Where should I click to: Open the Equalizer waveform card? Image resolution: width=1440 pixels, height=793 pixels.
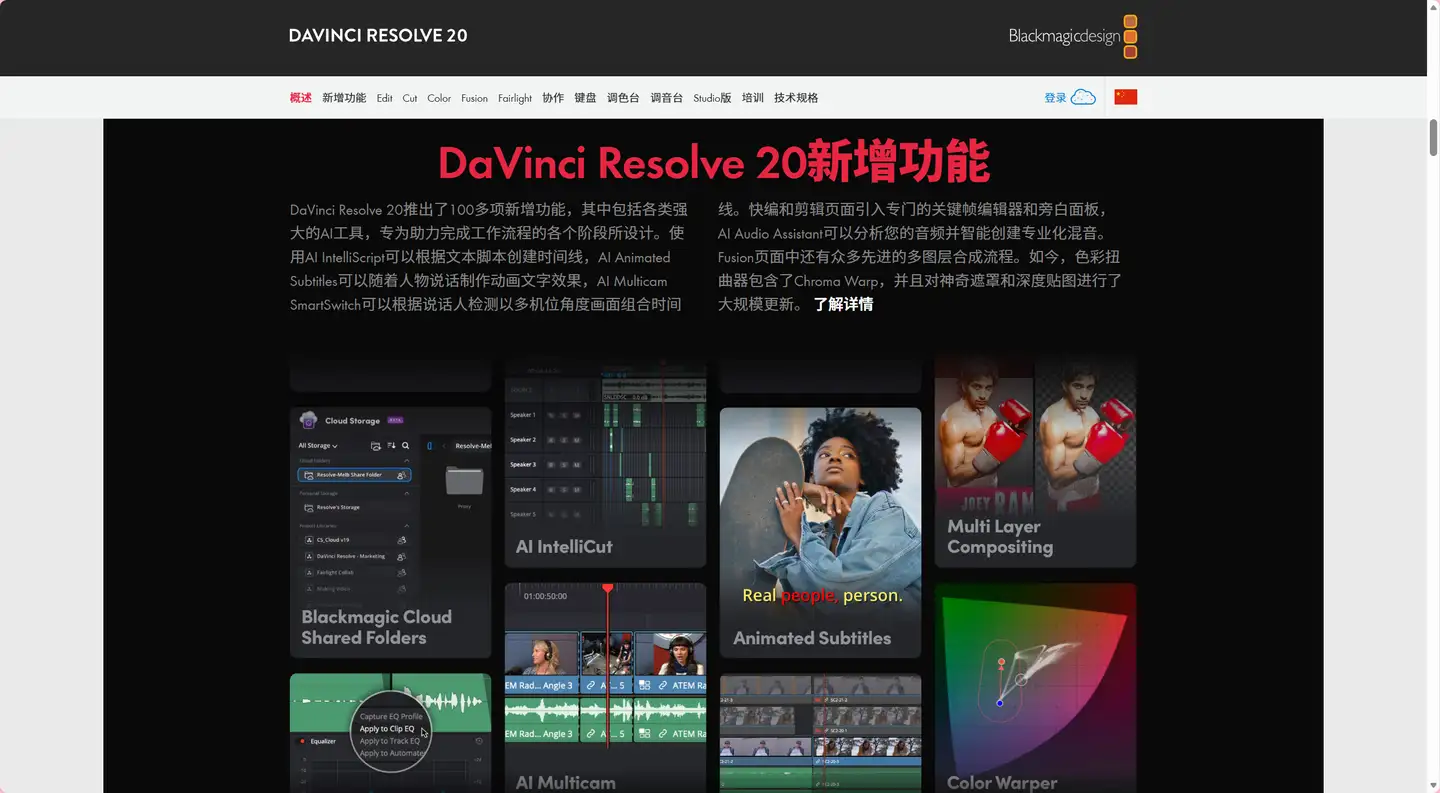[390, 733]
